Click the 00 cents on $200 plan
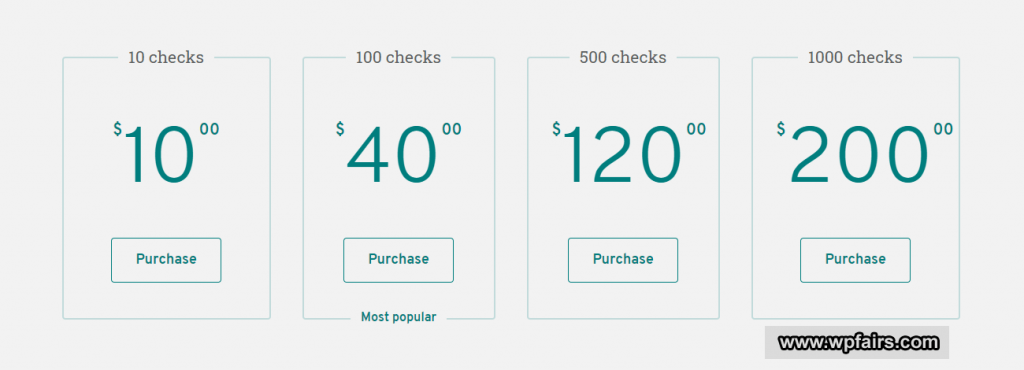This screenshot has width=1024, height=370. (x=944, y=129)
